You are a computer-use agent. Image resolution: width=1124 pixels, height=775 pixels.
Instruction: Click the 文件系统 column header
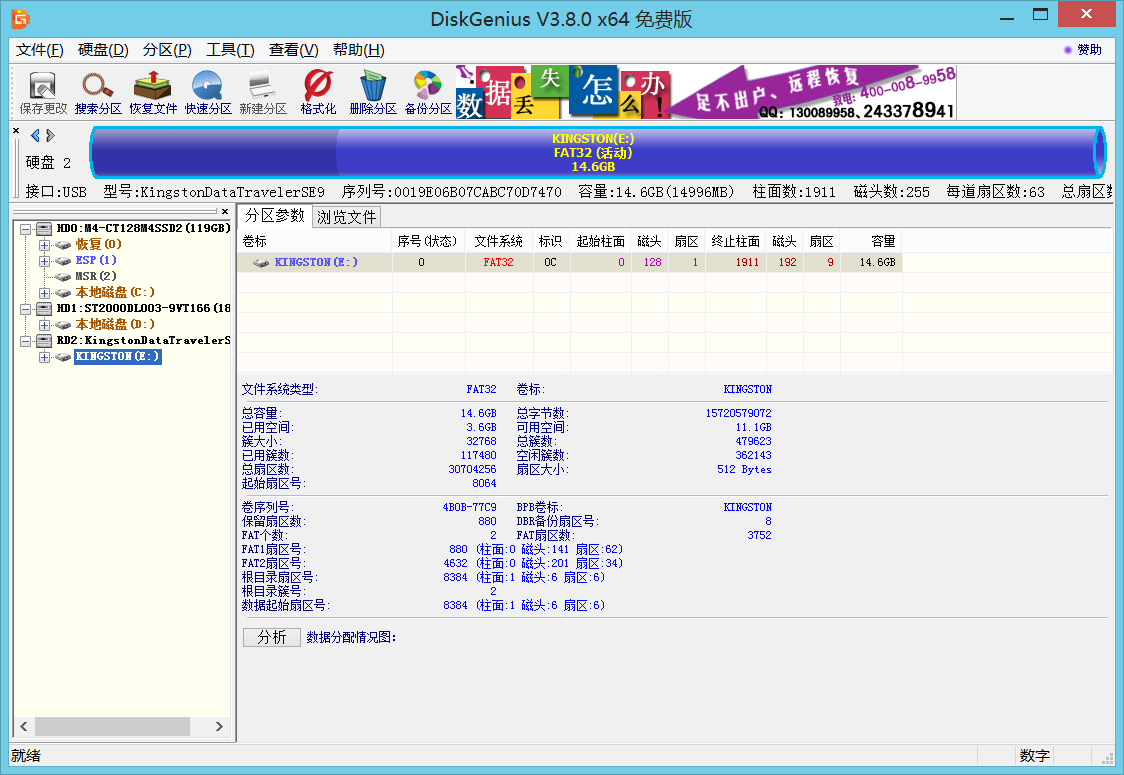(x=498, y=242)
